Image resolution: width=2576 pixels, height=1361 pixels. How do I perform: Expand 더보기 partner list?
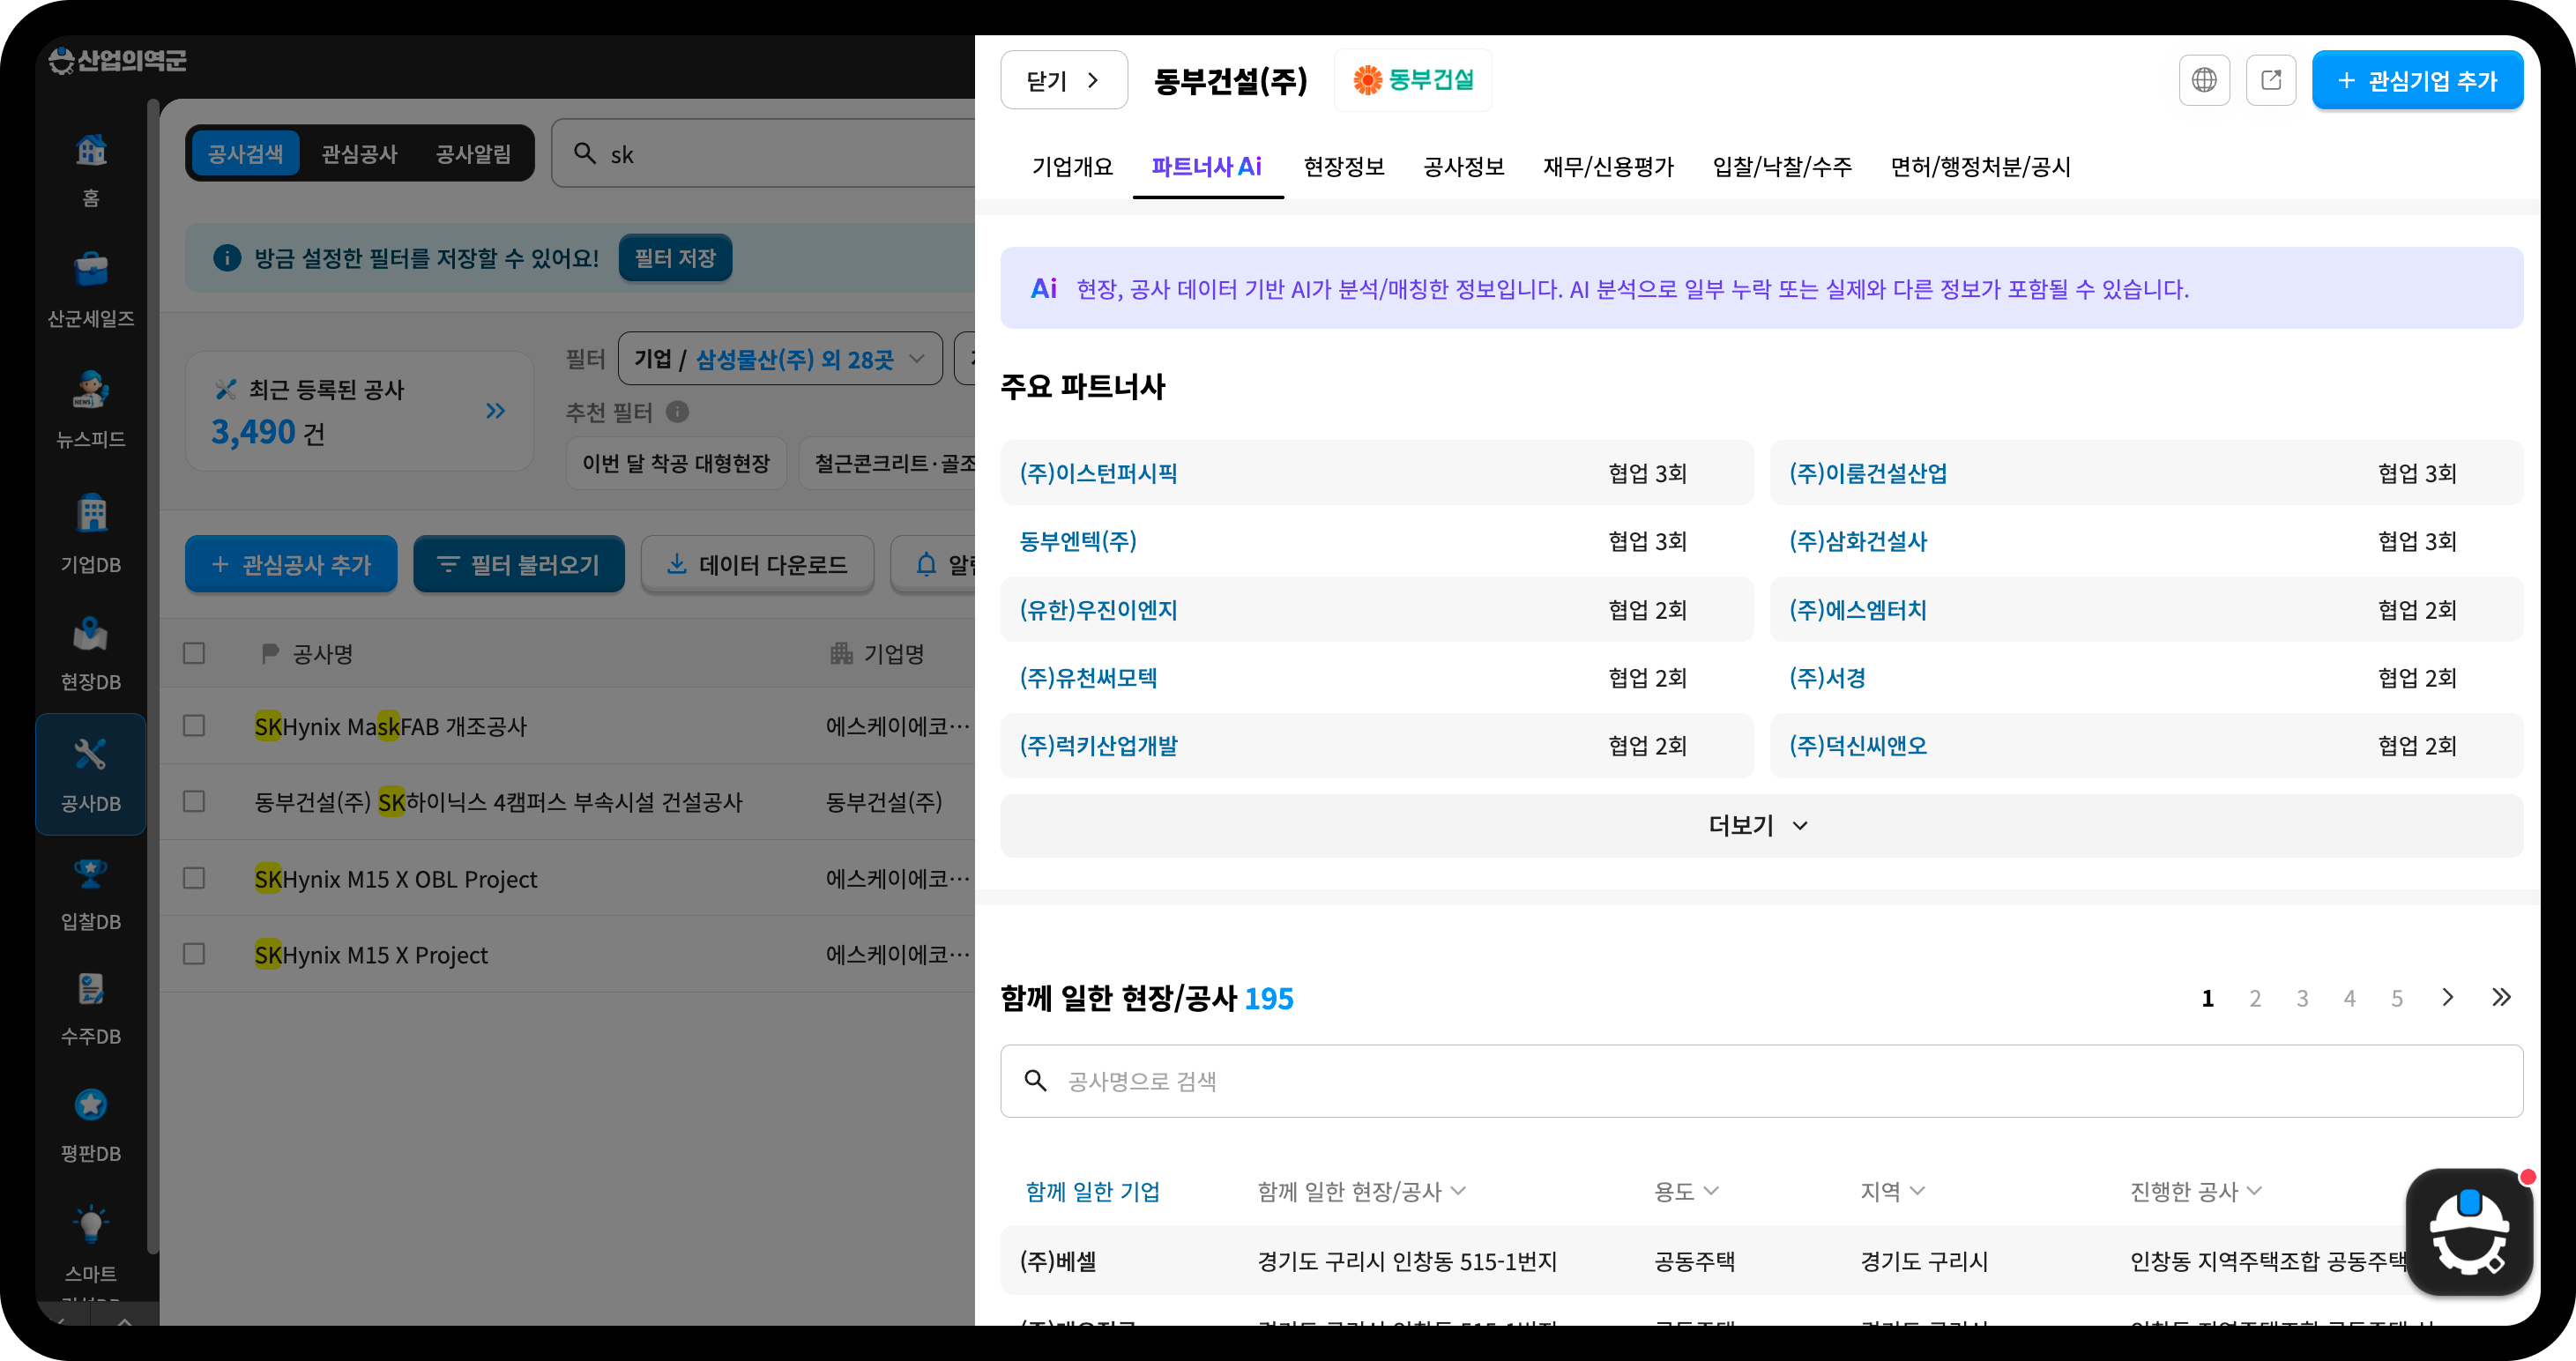(x=1761, y=826)
